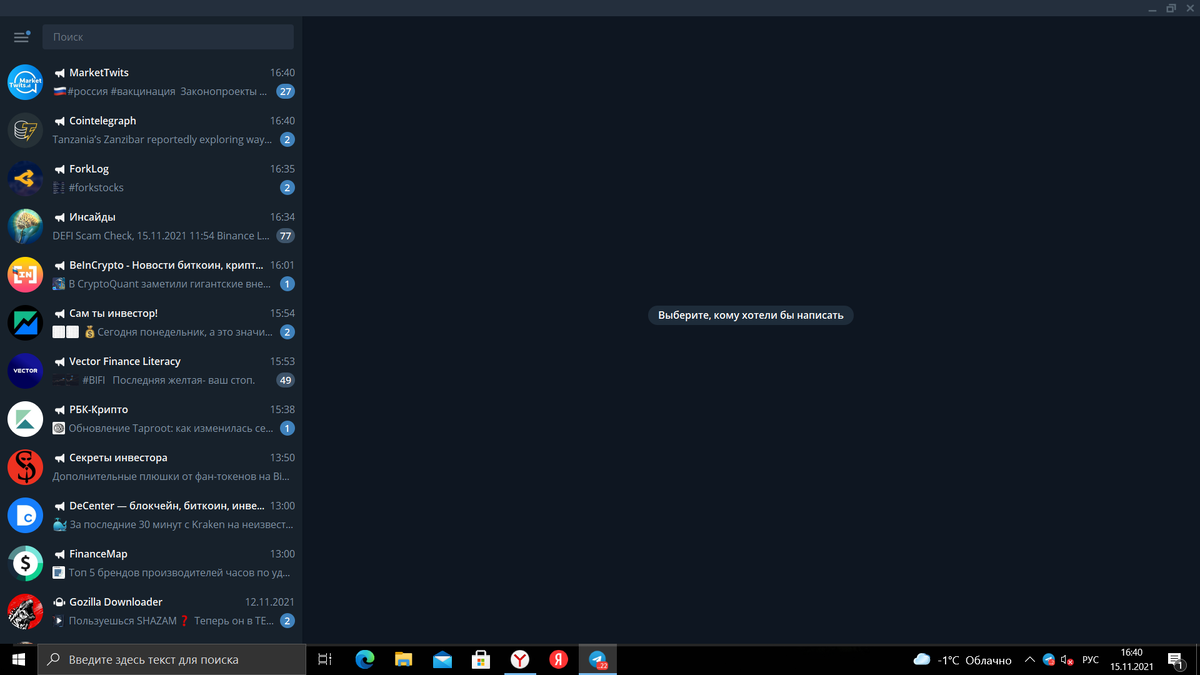Launch Microsoft Edge from the taskbar
Viewport: 1200px width, 675px height.
364,660
